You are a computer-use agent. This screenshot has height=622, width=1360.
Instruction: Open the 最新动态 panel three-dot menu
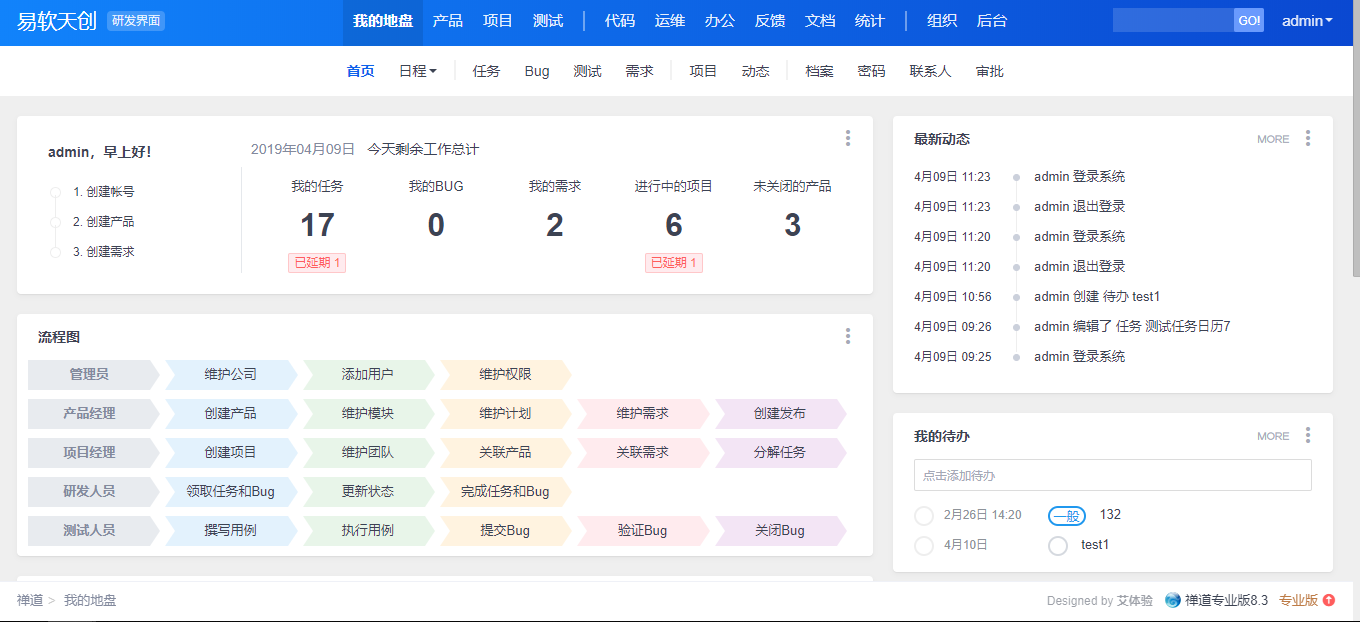1307,138
